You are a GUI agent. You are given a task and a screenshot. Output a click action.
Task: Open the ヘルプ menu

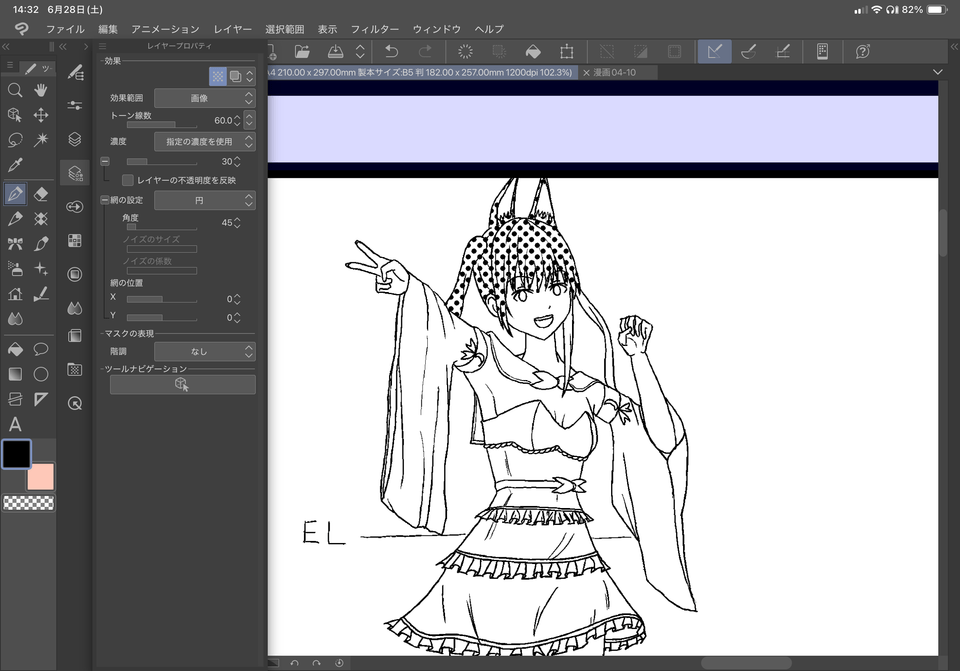tap(489, 29)
